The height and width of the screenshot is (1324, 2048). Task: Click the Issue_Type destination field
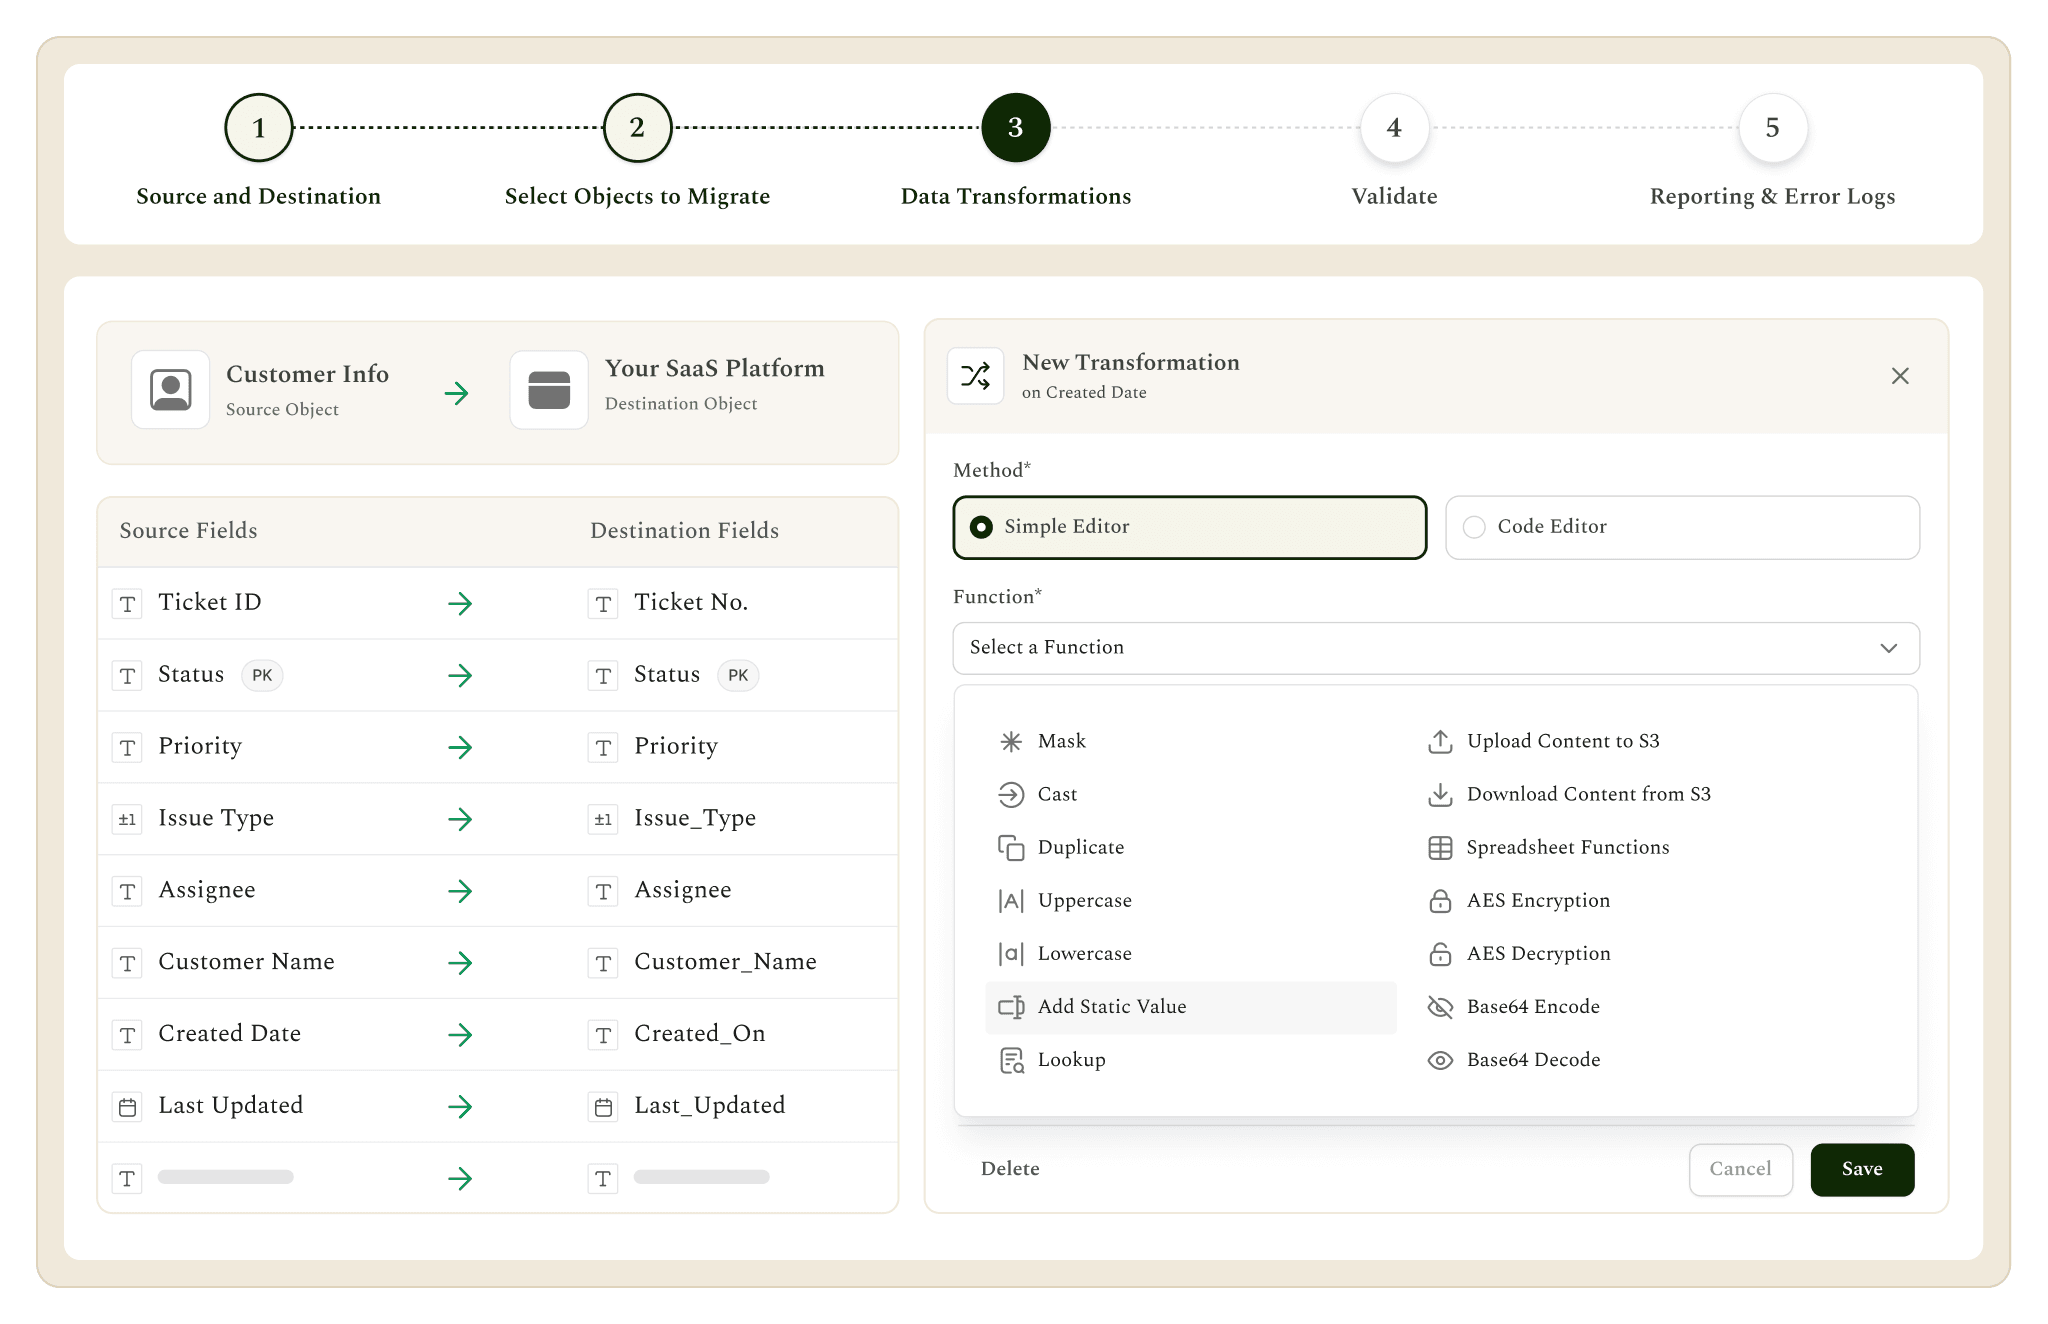tap(695, 819)
